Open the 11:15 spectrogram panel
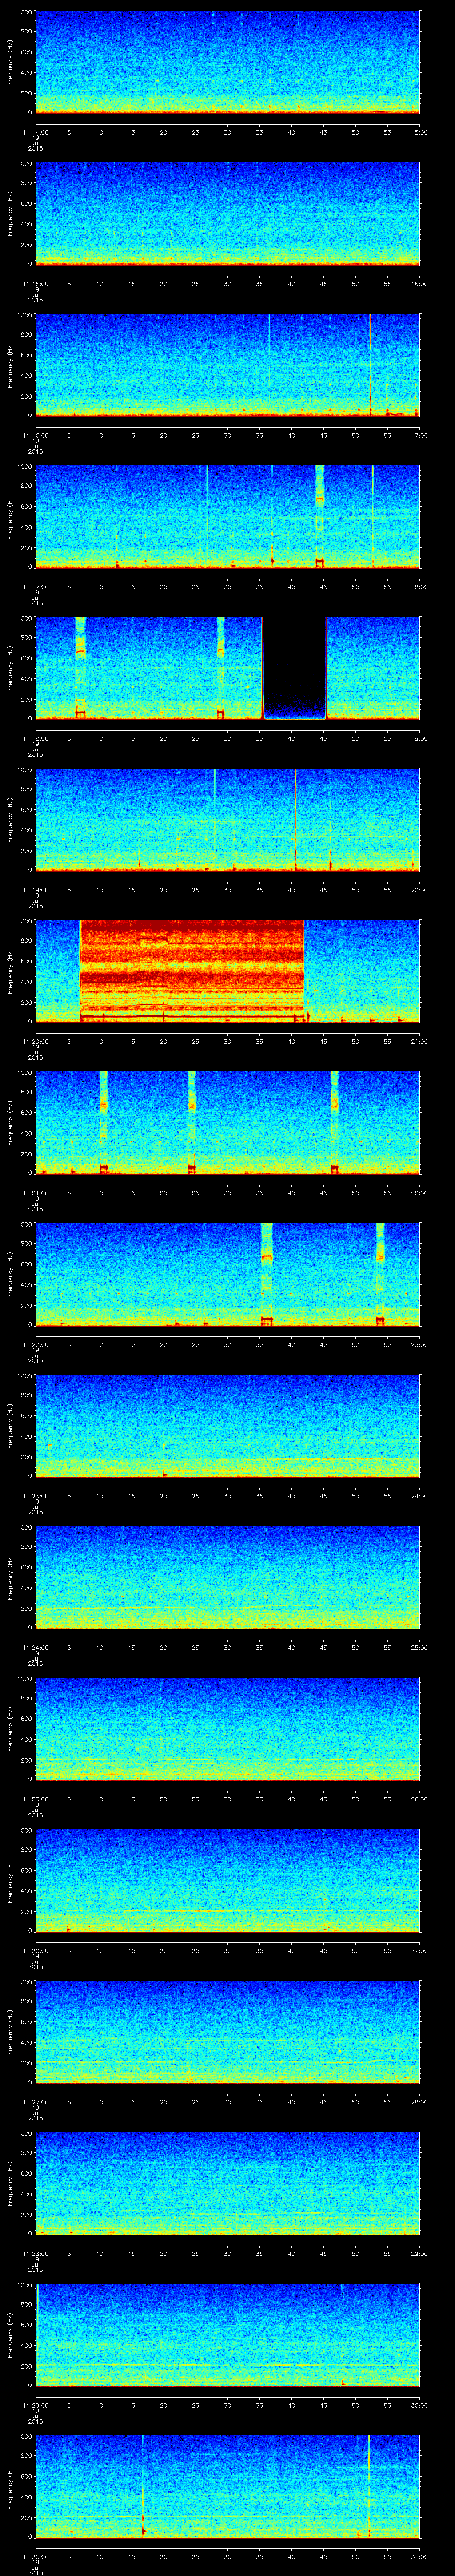 [227, 213]
